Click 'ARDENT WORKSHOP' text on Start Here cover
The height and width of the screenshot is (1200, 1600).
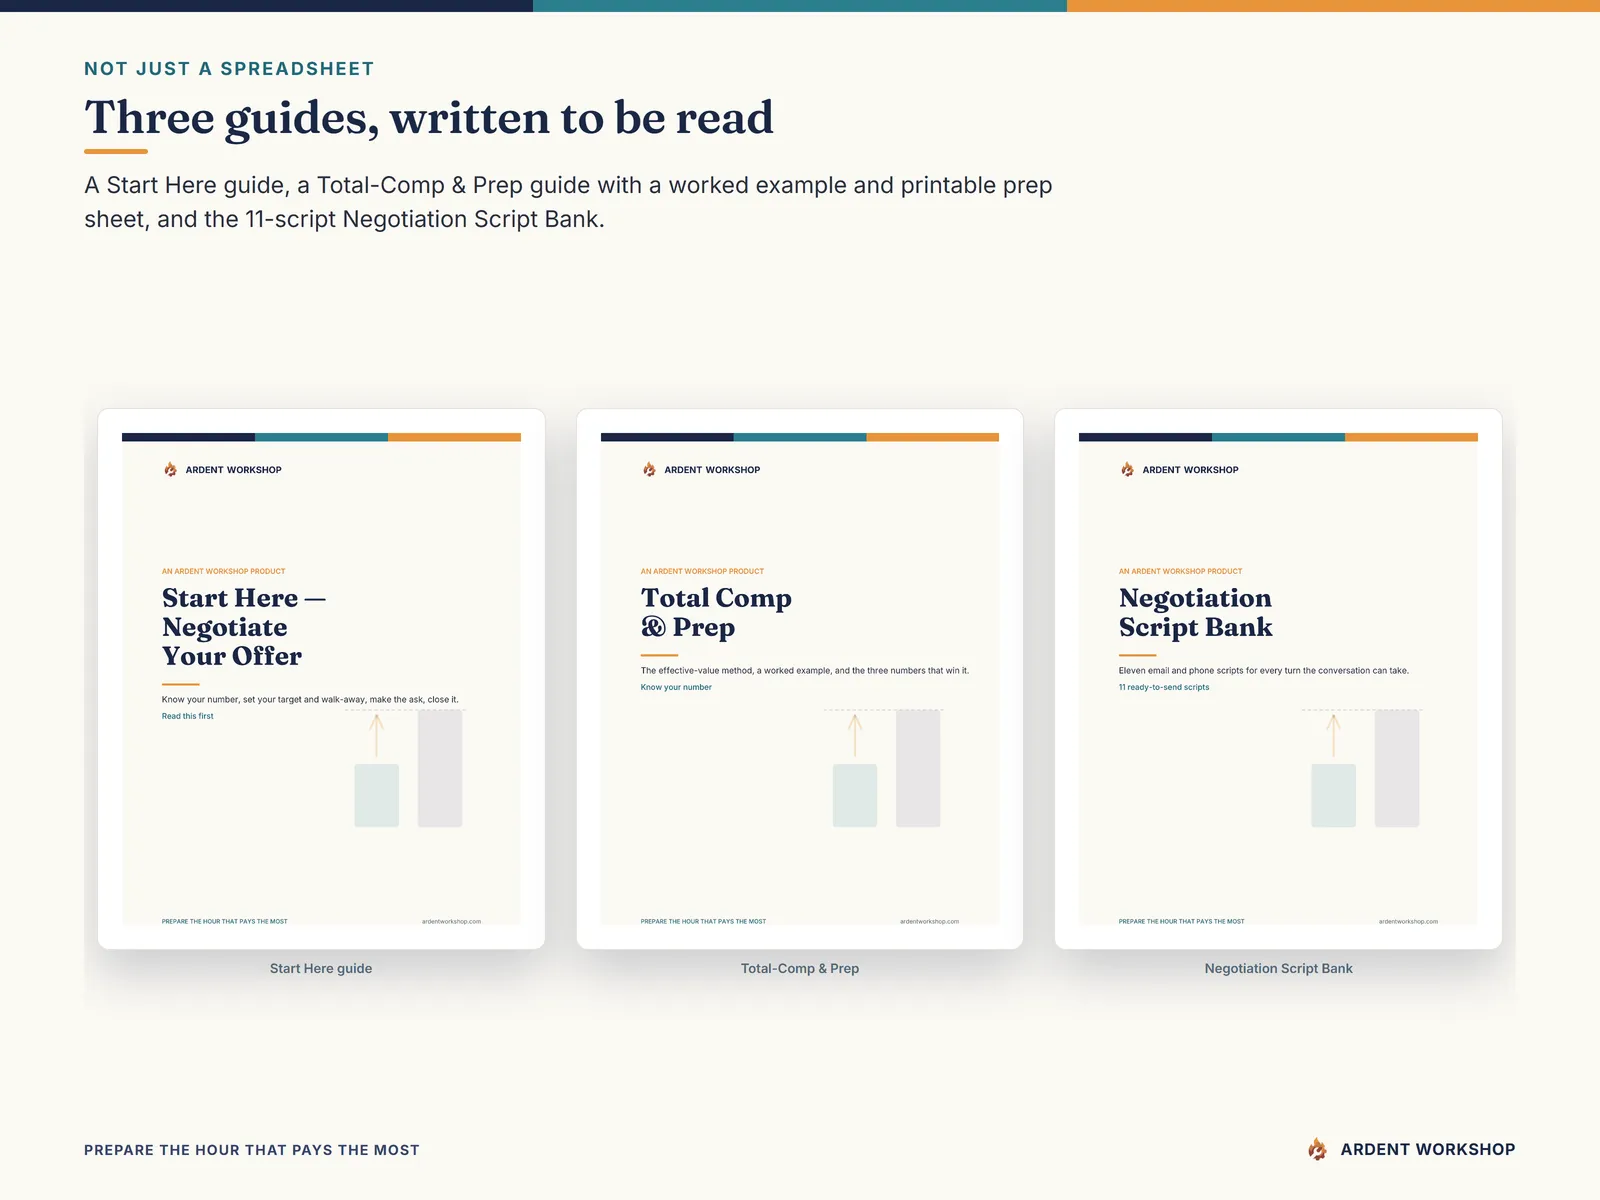[x=233, y=470]
